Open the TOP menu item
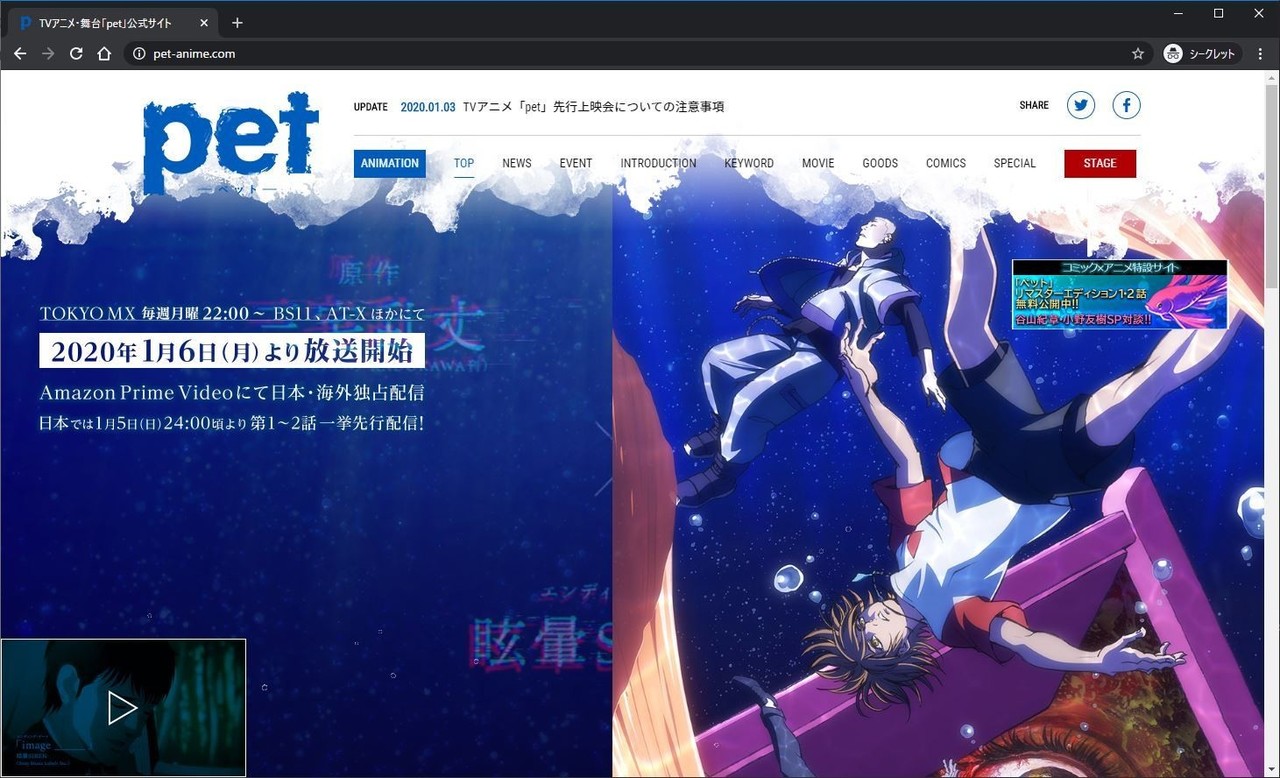Viewport: 1280px width, 778px height. point(464,163)
